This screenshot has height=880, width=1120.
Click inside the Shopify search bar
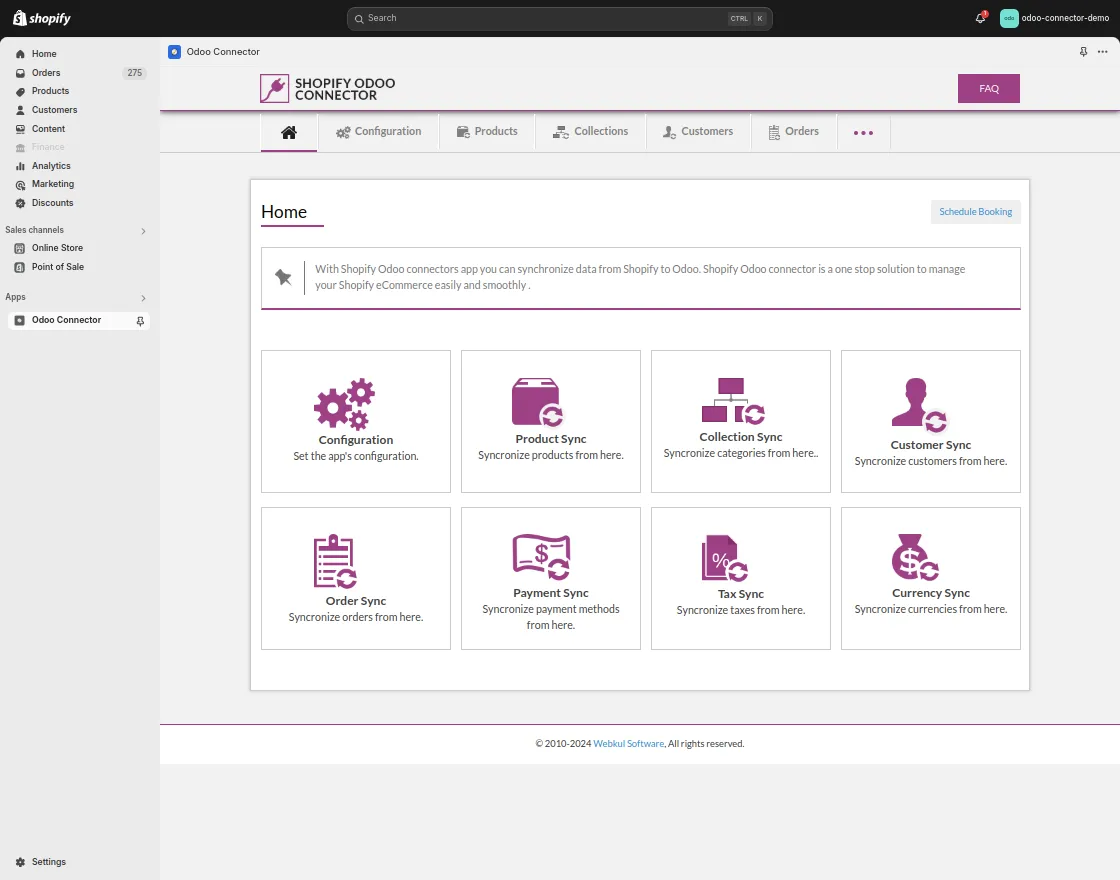(x=560, y=18)
